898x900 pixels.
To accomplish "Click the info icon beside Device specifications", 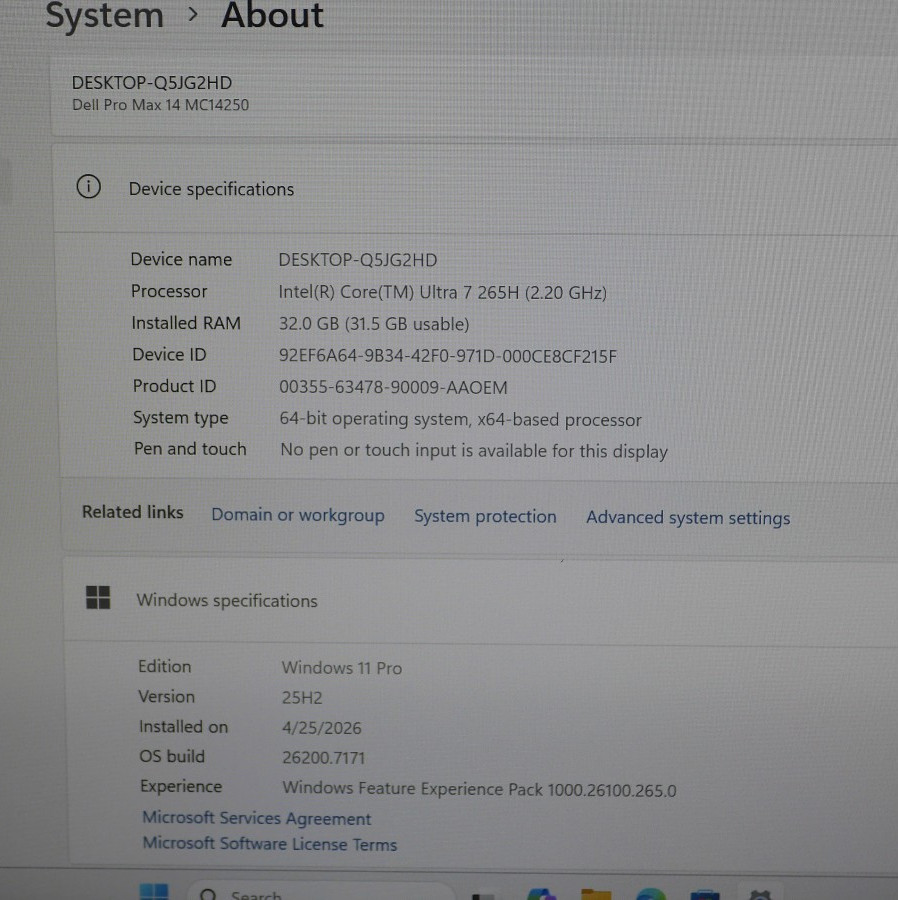I will (88, 187).
